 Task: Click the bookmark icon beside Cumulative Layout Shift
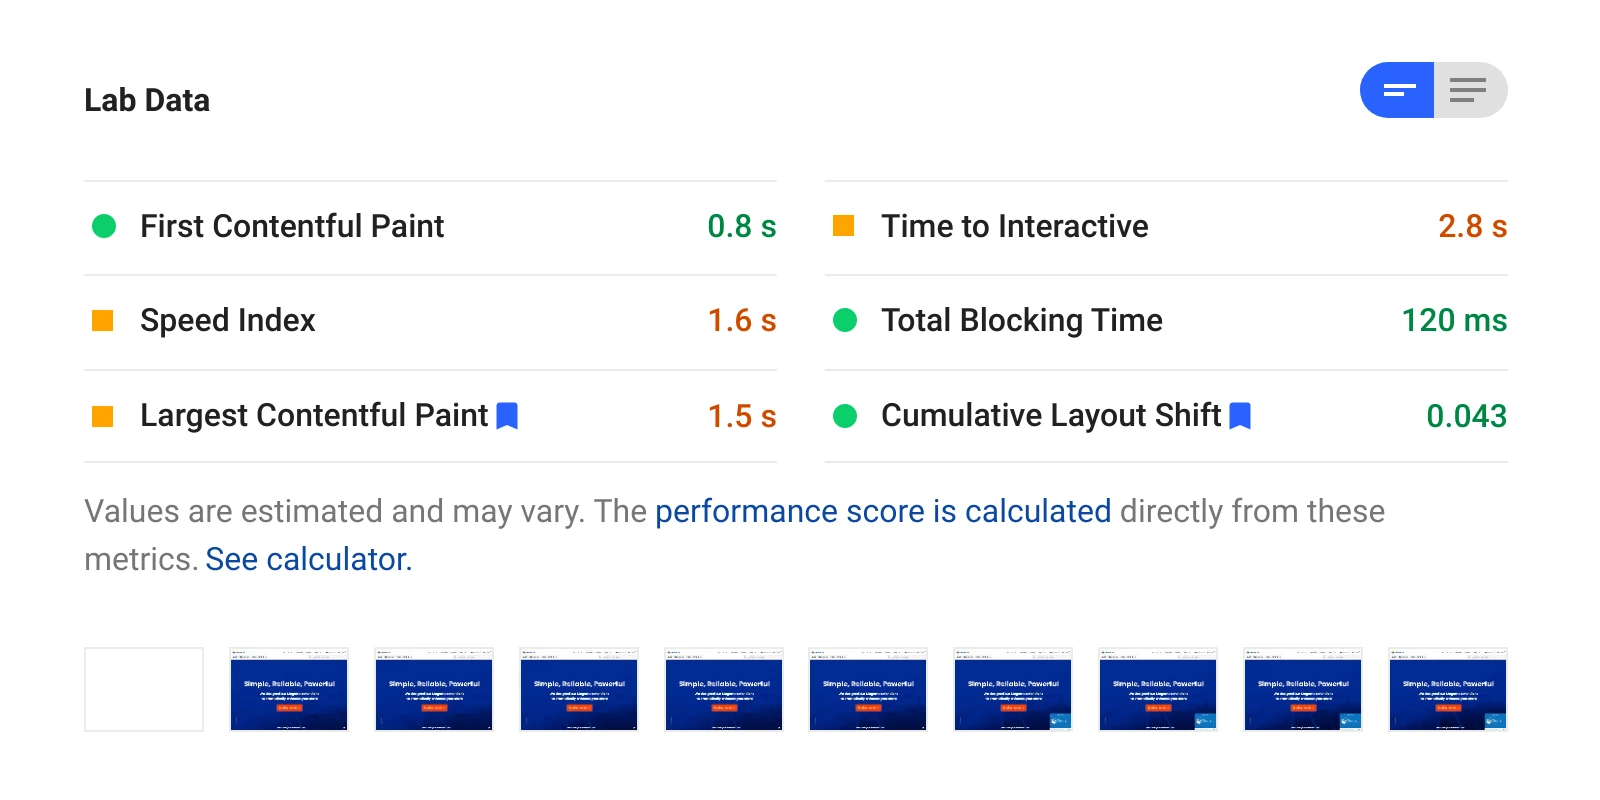point(1240,415)
